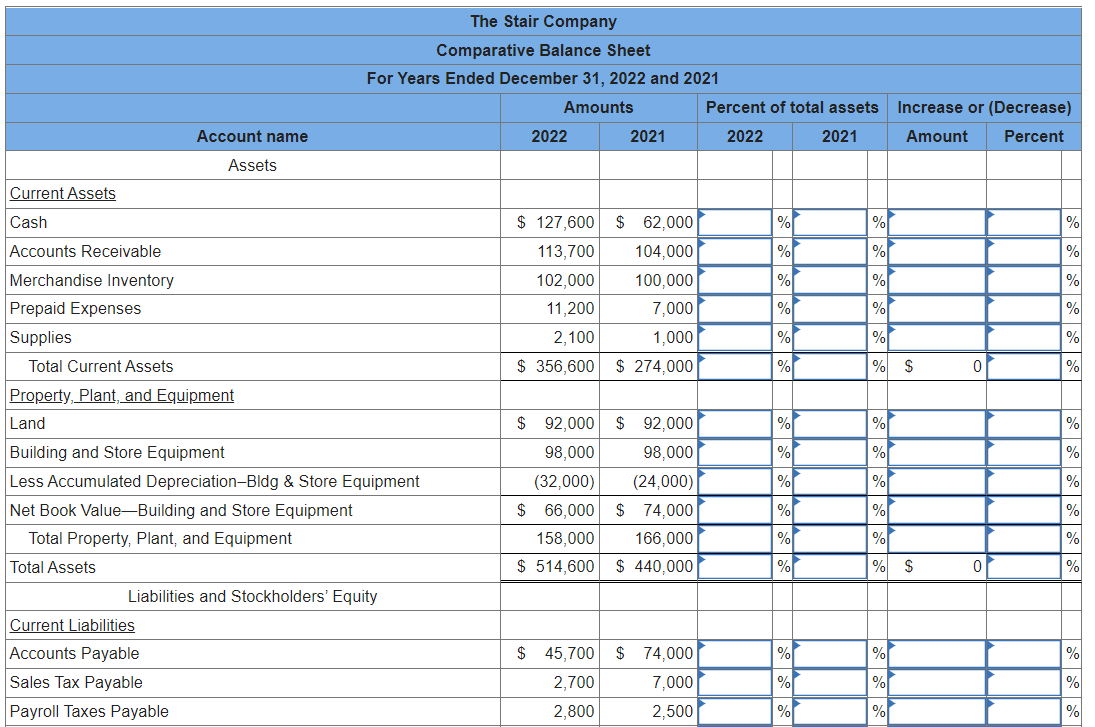
Task: Click Land 2021 percent field
Action: [830, 424]
